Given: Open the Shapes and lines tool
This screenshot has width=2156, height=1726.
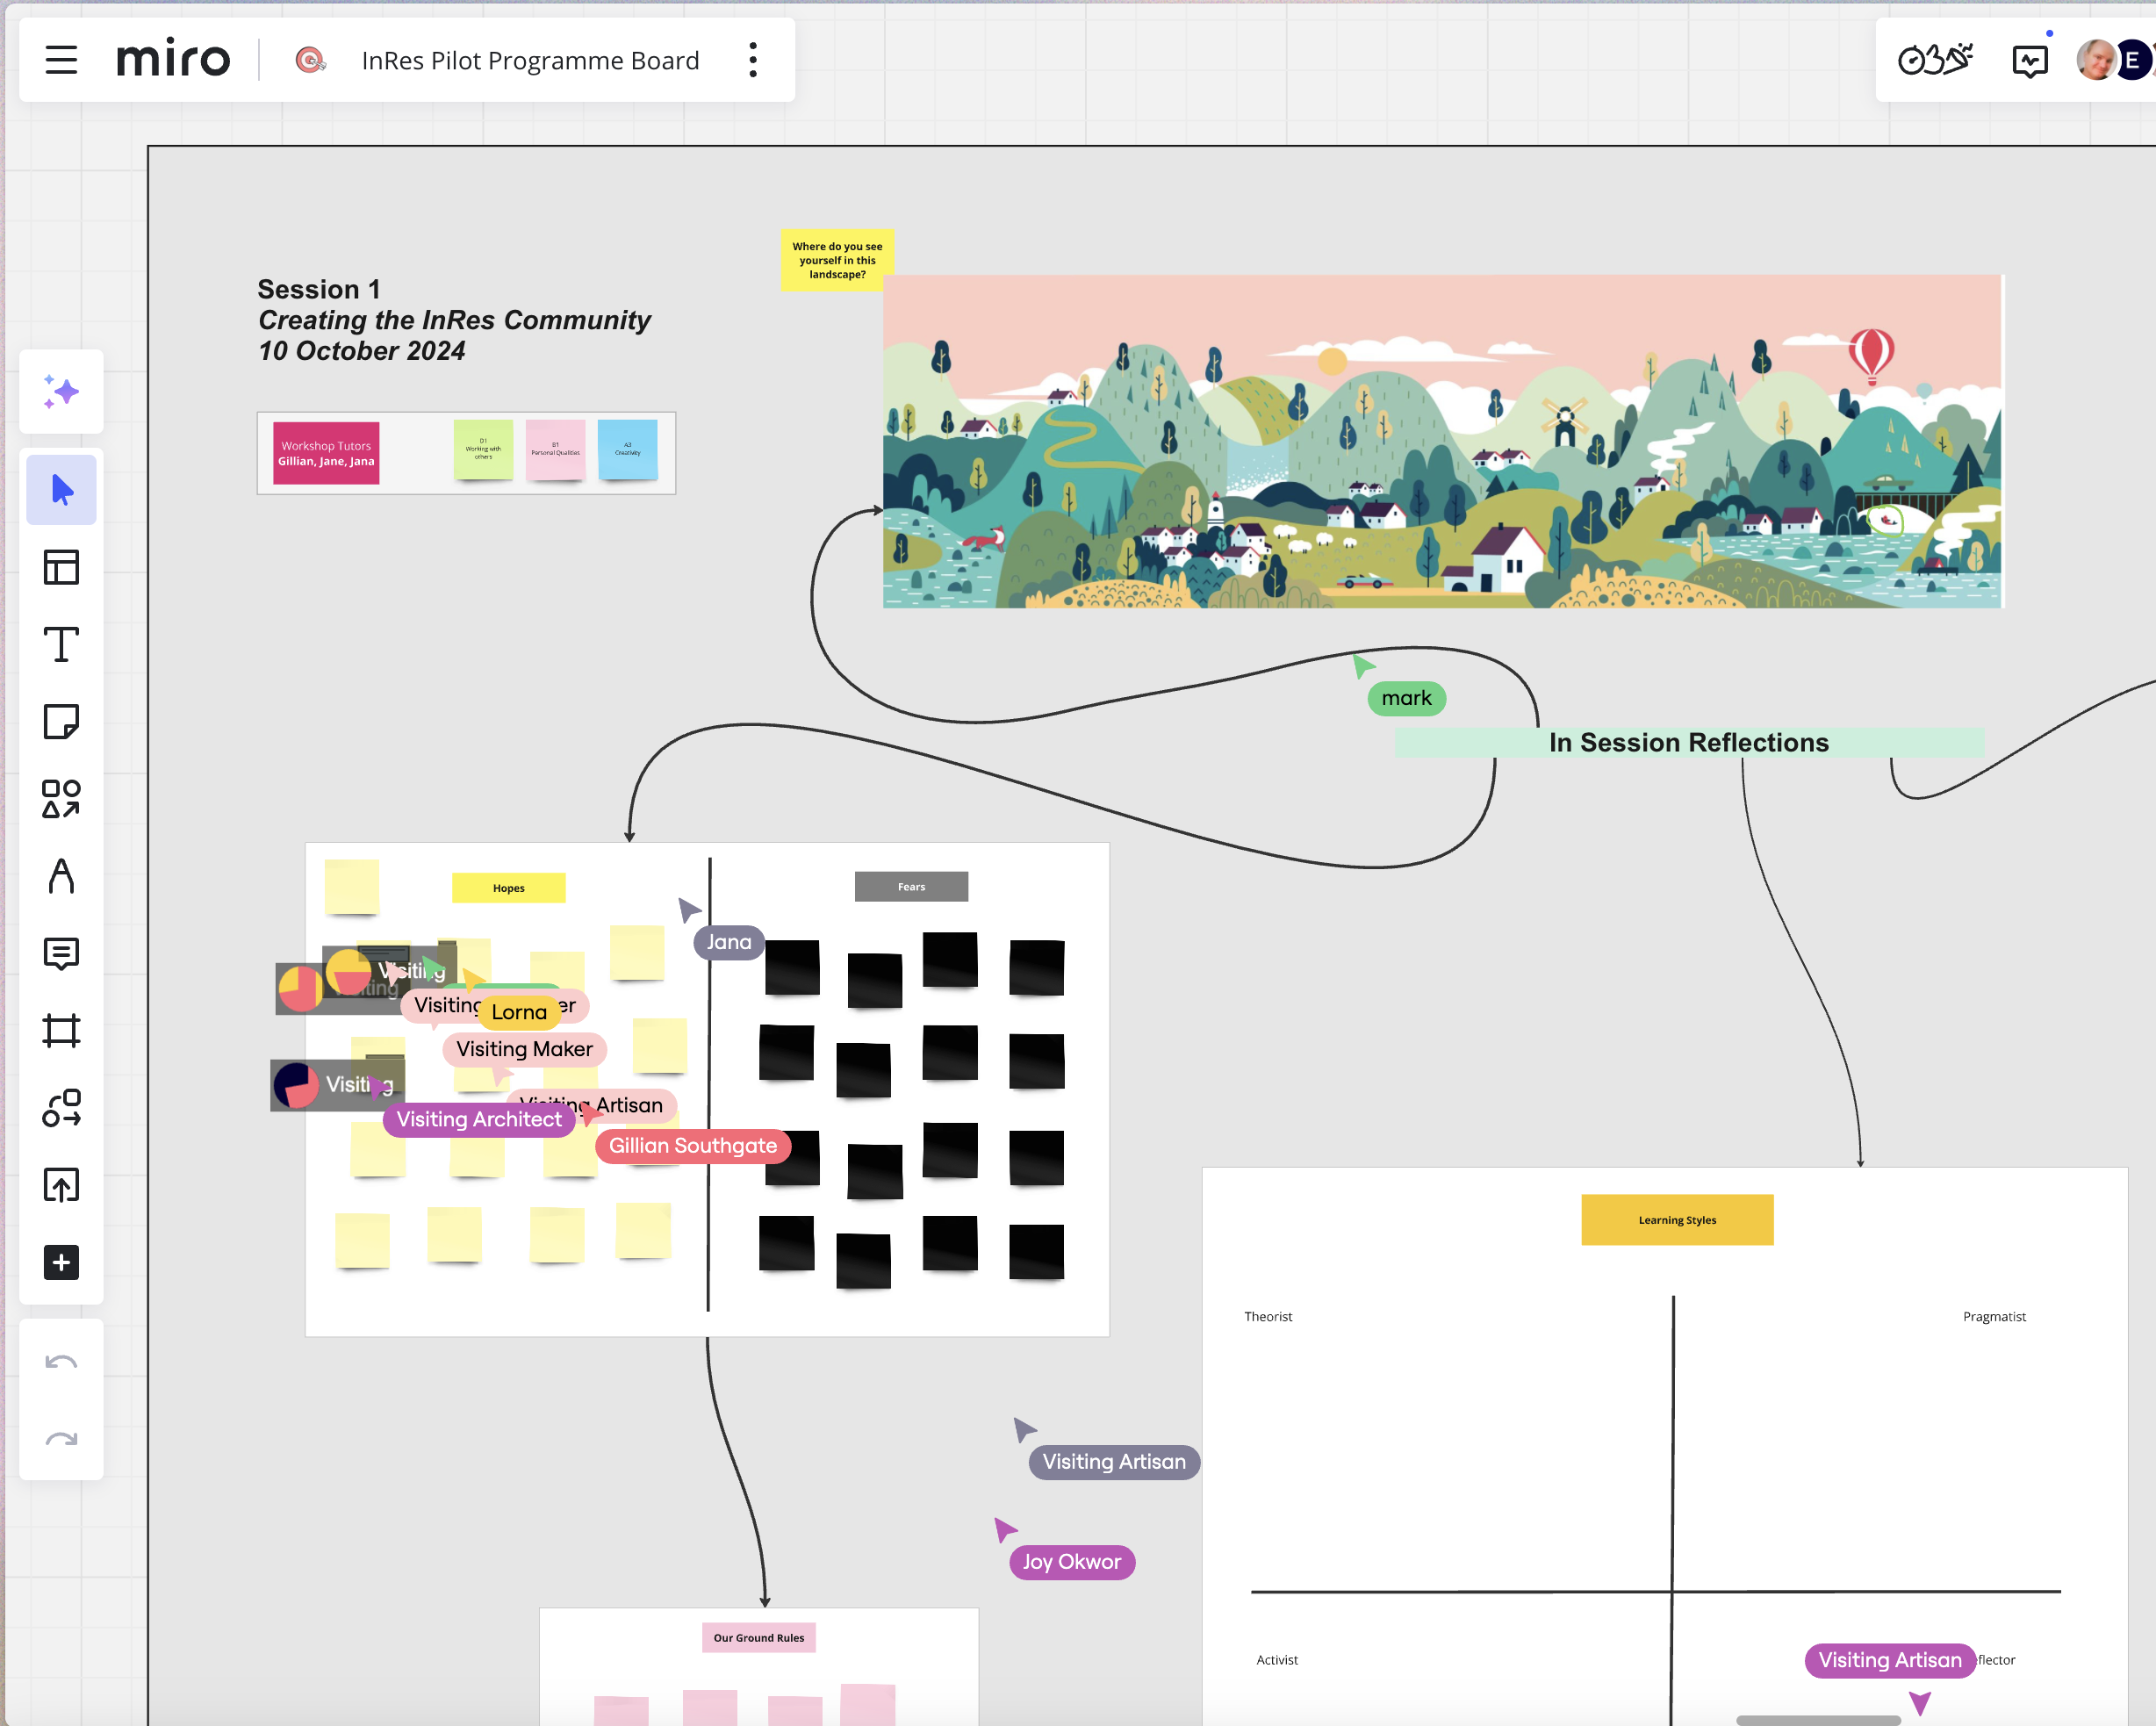Looking at the screenshot, I should click(x=61, y=799).
